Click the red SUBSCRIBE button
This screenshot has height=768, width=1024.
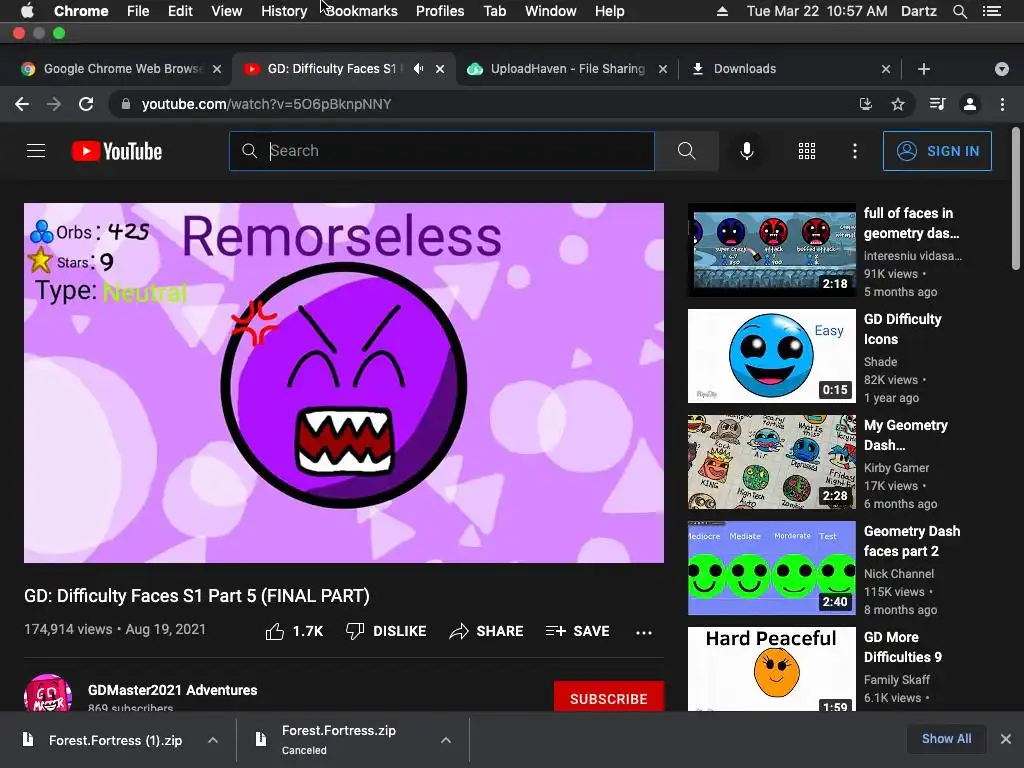click(609, 697)
